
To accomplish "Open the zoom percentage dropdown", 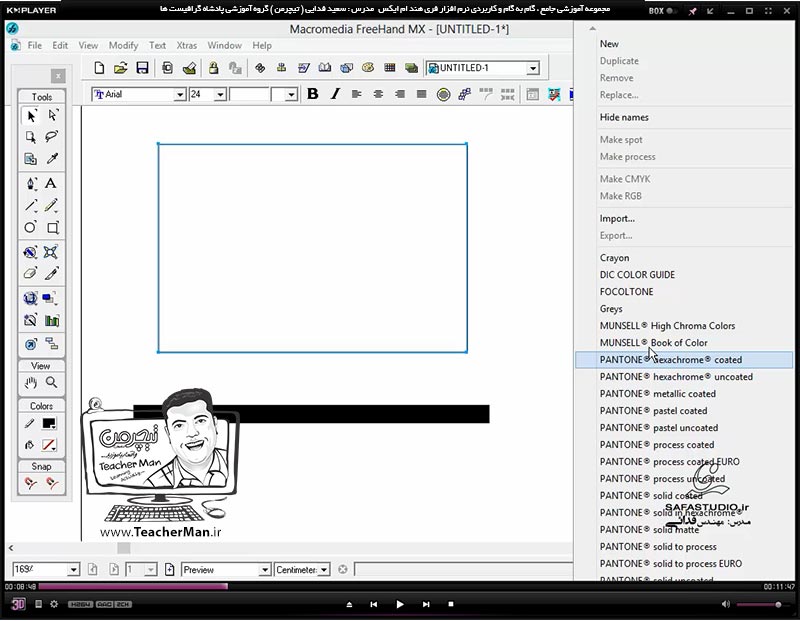I will pyautogui.click(x=73, y=569).
